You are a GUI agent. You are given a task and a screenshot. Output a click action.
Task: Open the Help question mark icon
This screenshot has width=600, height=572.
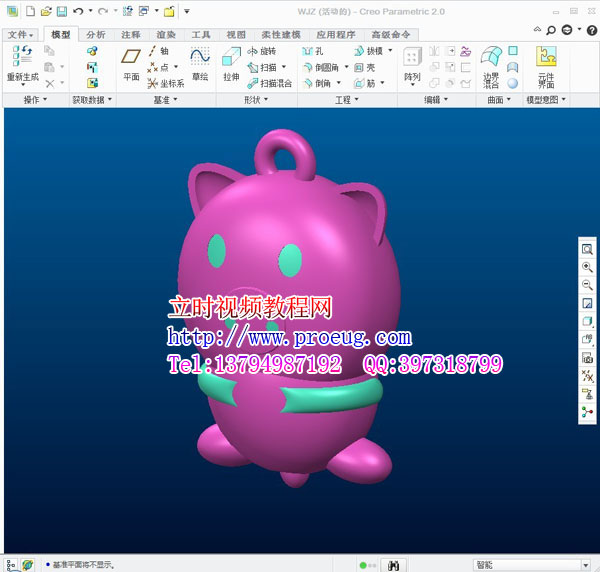(x=592, y=30)
